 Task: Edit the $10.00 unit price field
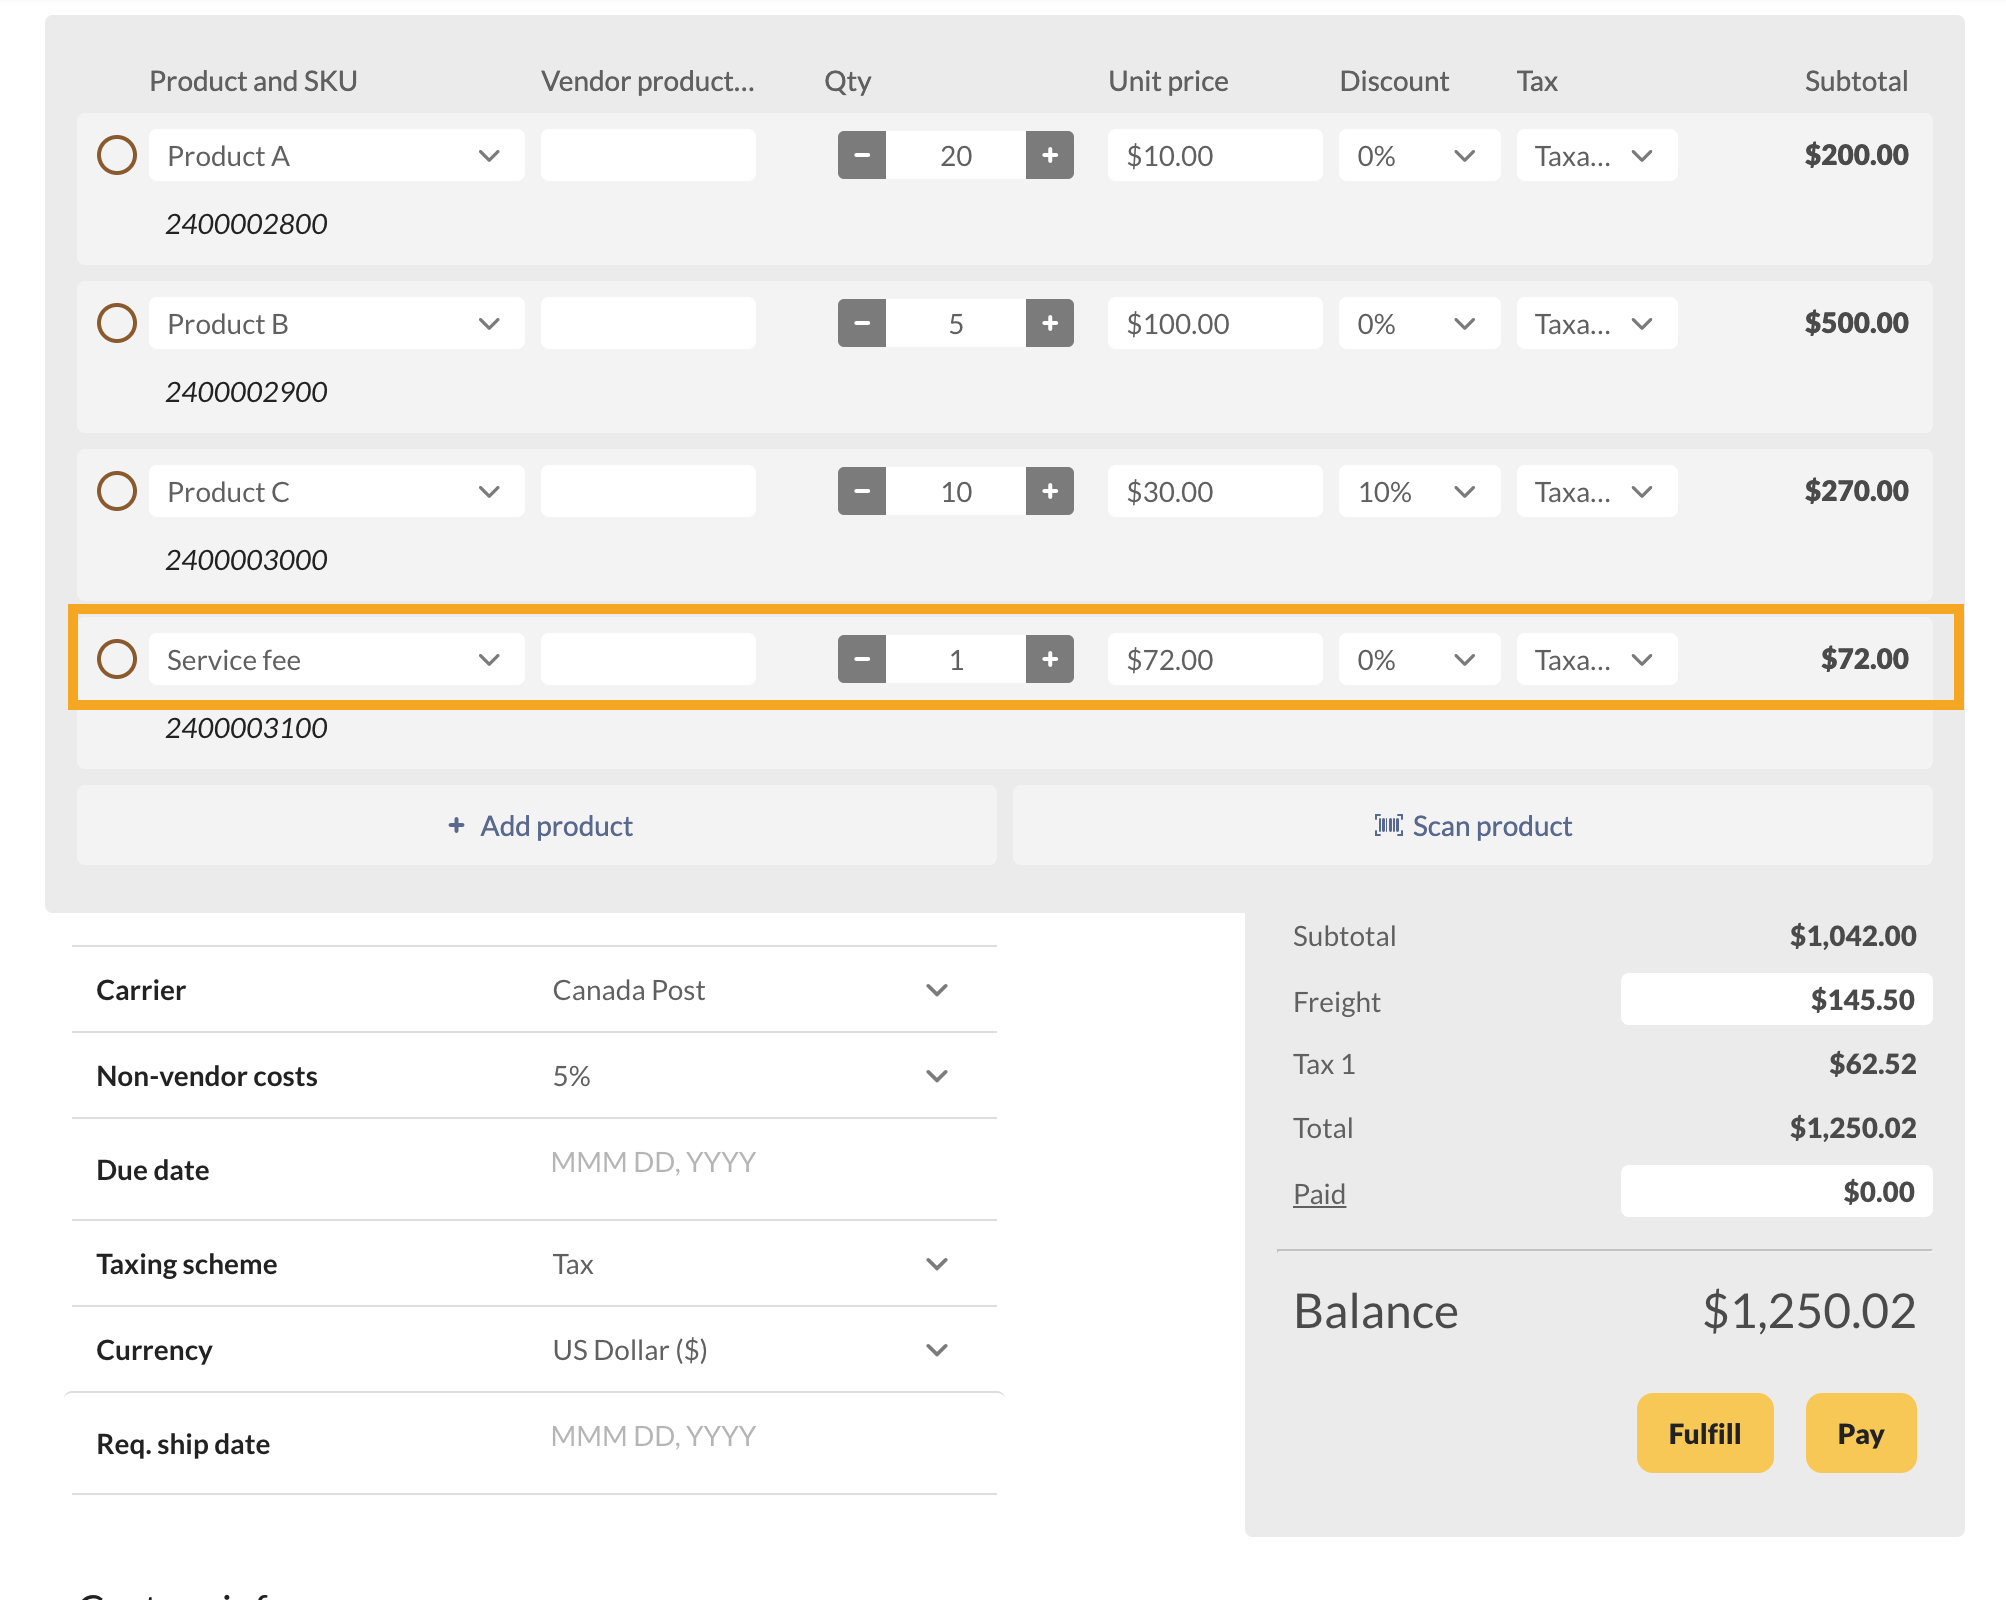(1215, 155)
